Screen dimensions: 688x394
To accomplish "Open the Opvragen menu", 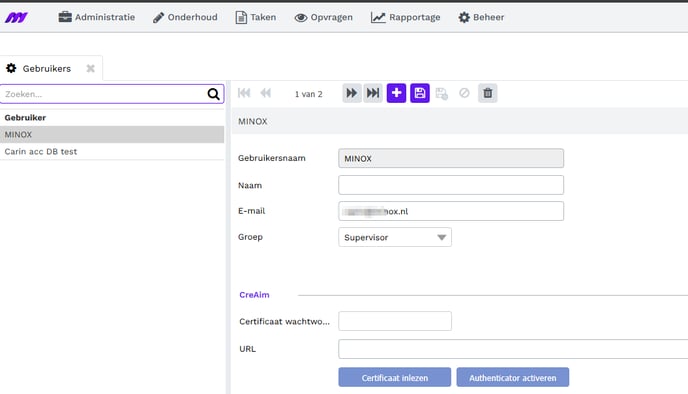I will (x=323, y=17).
